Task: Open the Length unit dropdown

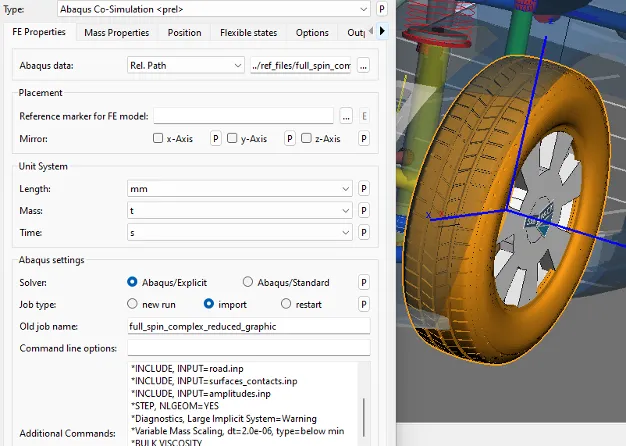Action: [x=345, y=188]
